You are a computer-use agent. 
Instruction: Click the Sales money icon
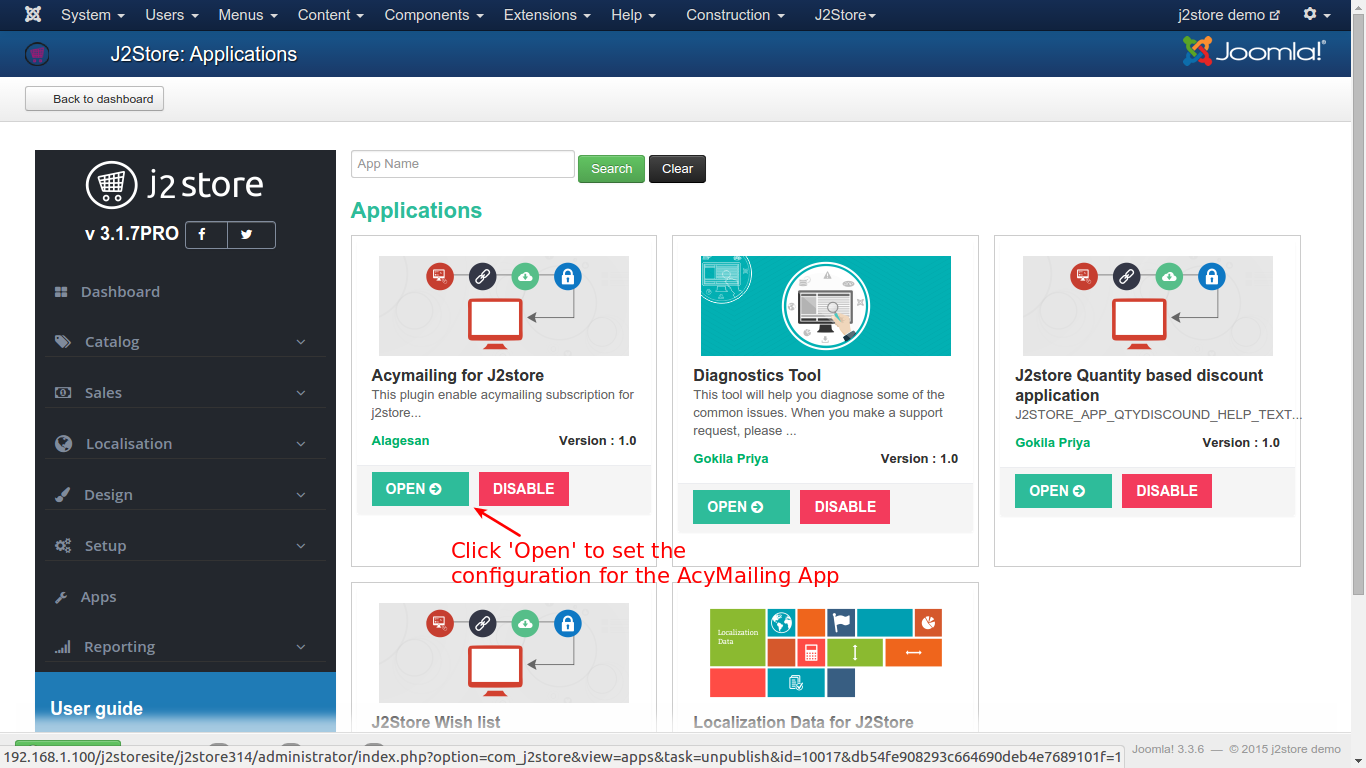[63, 393]
